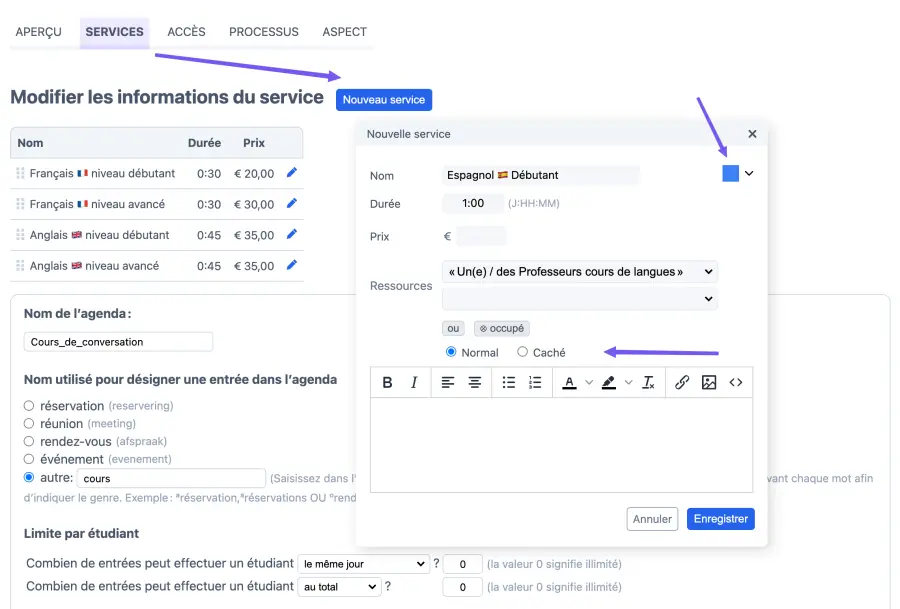Save the service with Enregistrer
The height and width of the screenshot is (609, 900).
(x=720, y=519)
